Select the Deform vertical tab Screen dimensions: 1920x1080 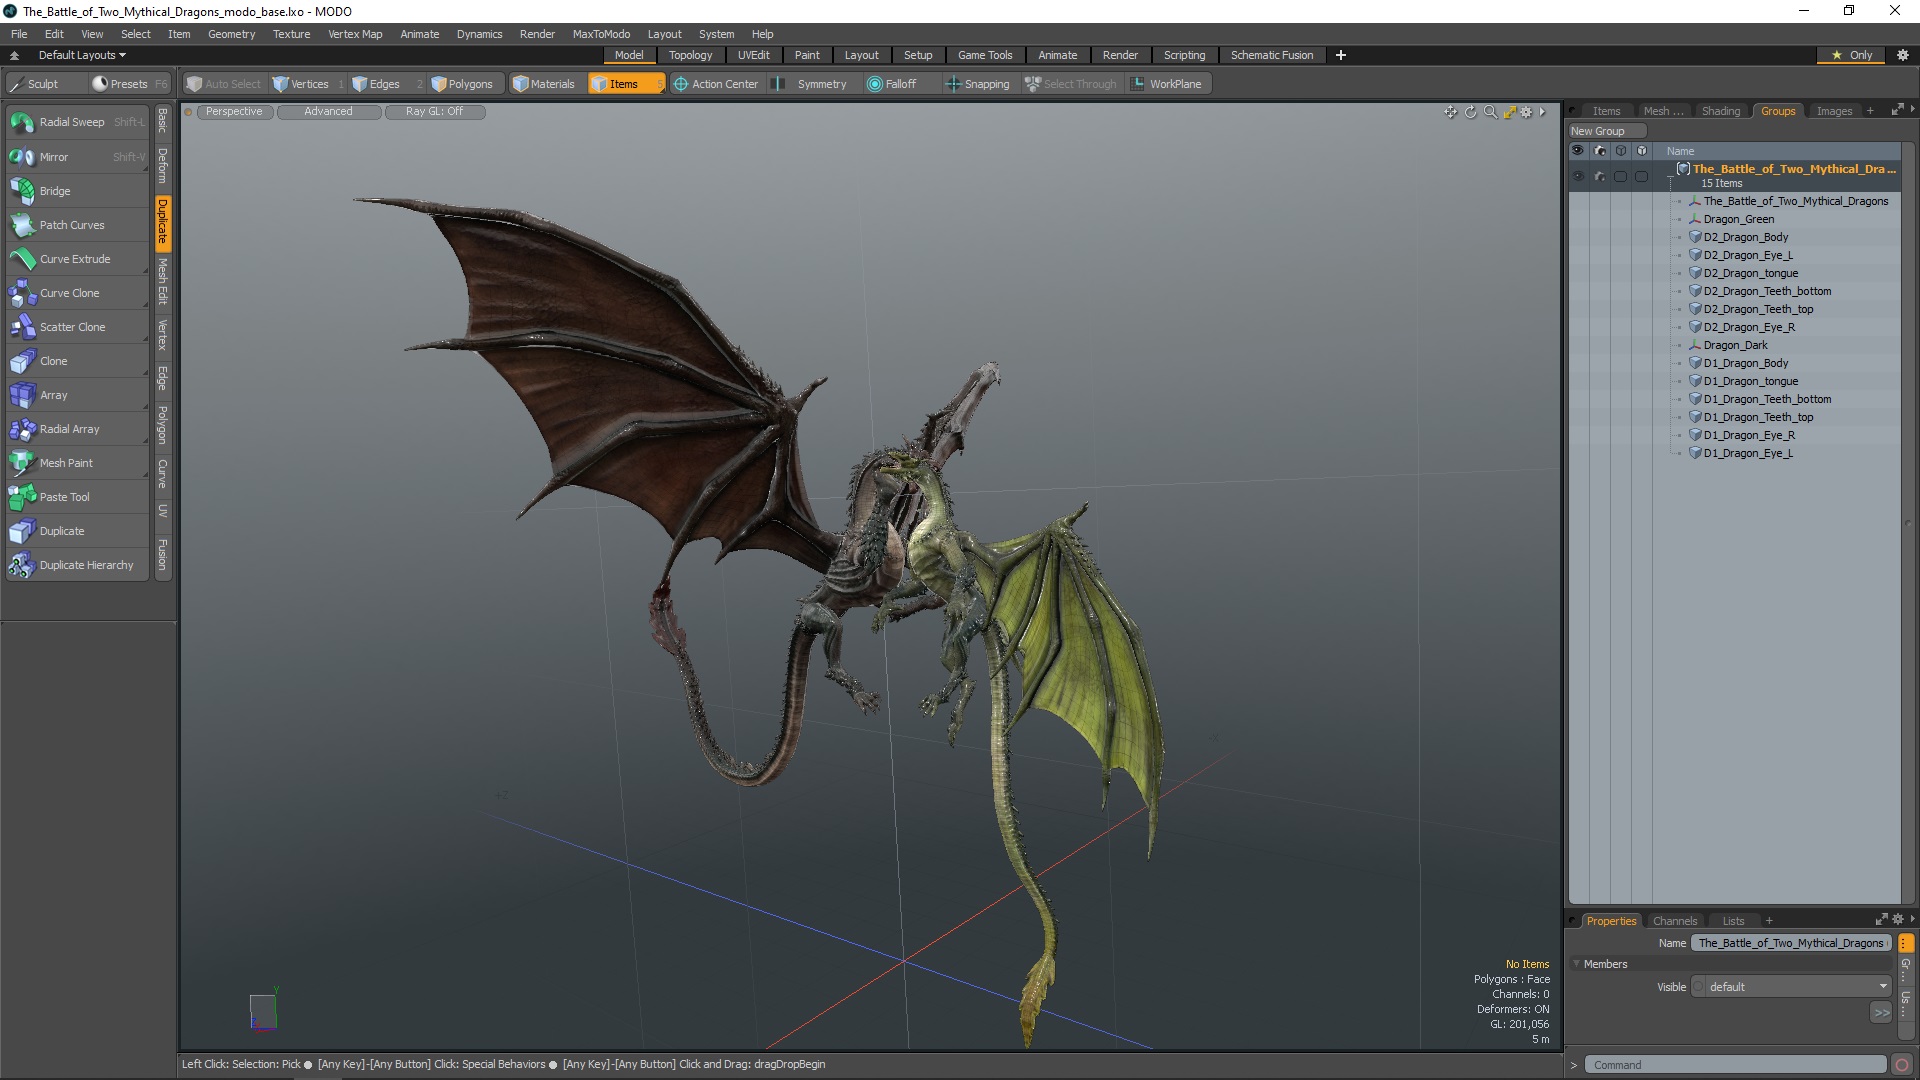163,165
